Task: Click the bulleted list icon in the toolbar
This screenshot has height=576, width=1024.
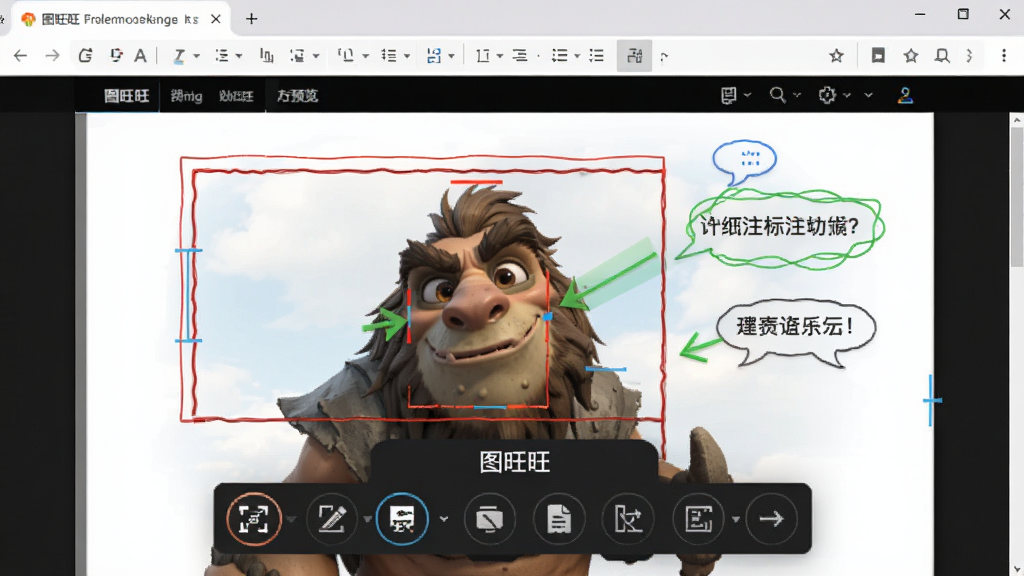Action: [559, 56]
